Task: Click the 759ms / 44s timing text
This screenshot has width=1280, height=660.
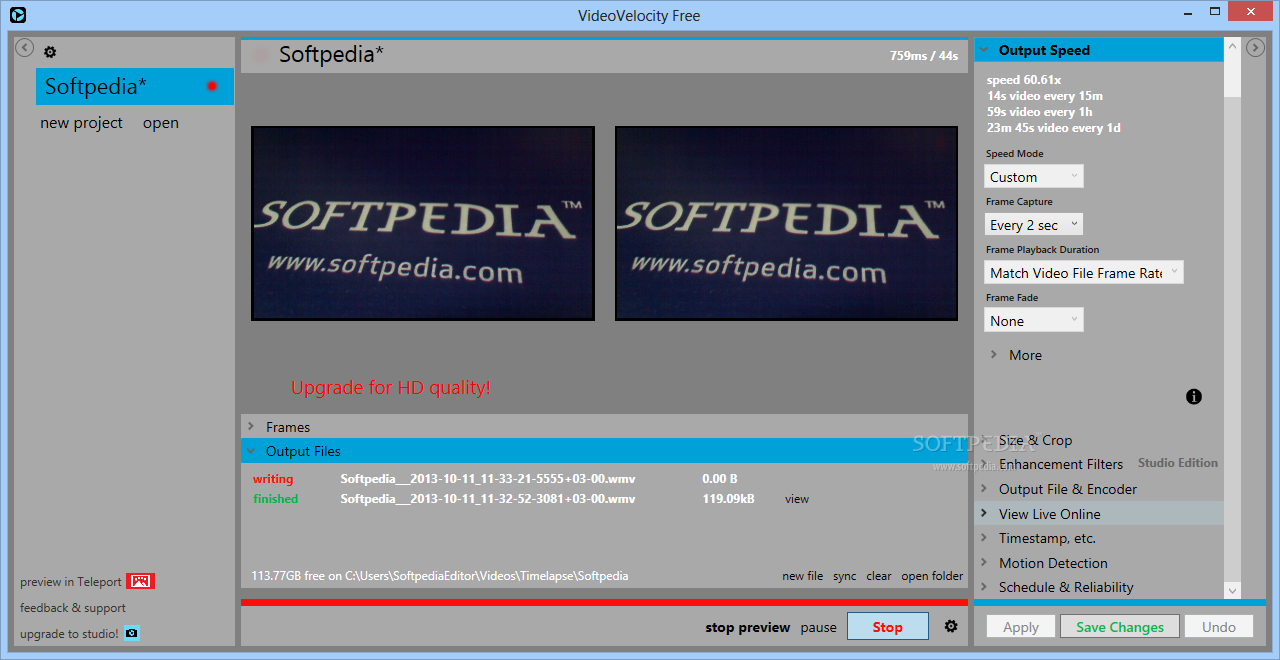Action: (924, 56)
